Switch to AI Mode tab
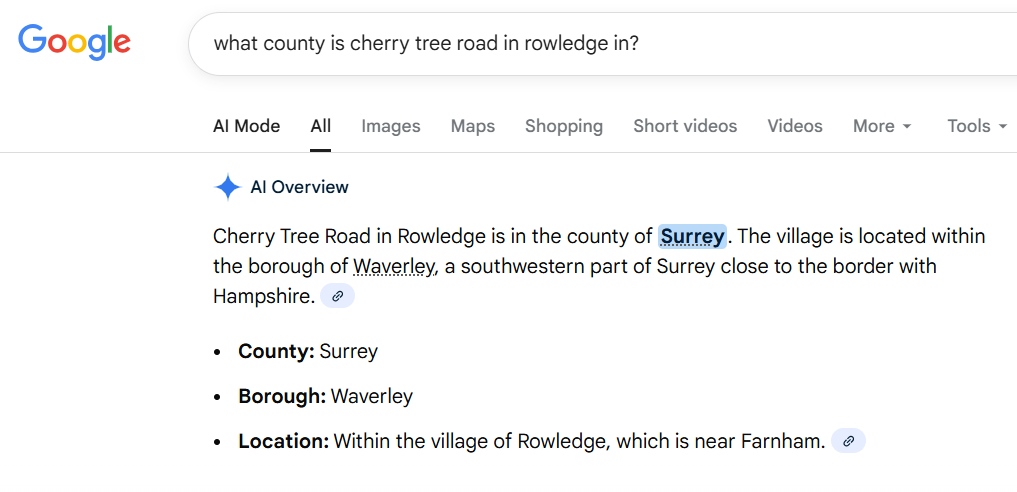Screen dimensions: 1017x492 (x=246, y=126)
